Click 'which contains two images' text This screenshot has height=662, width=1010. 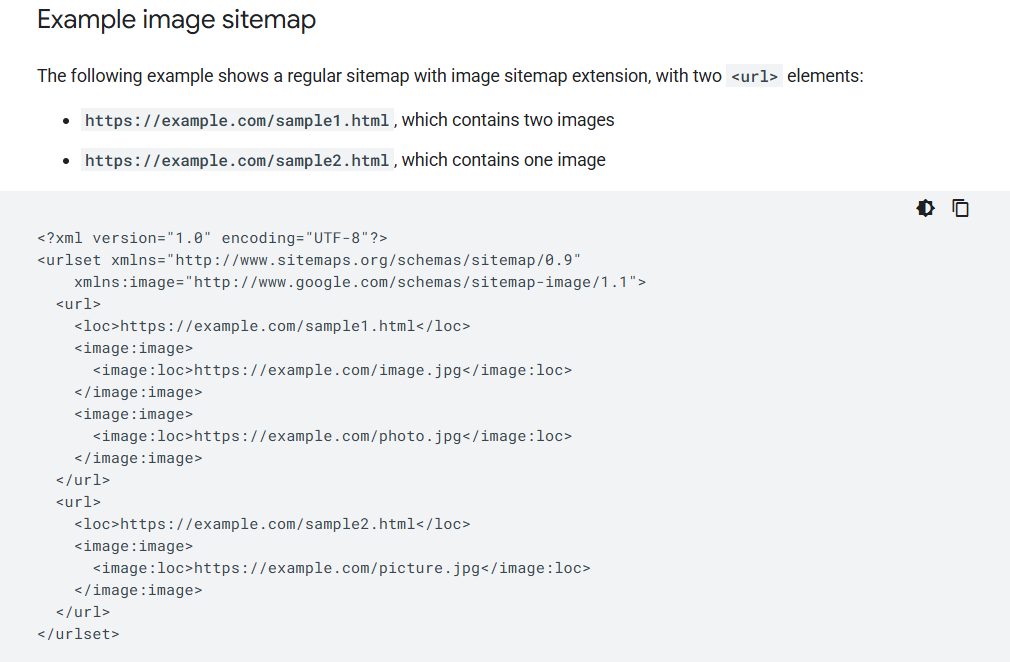click(508, 120)
